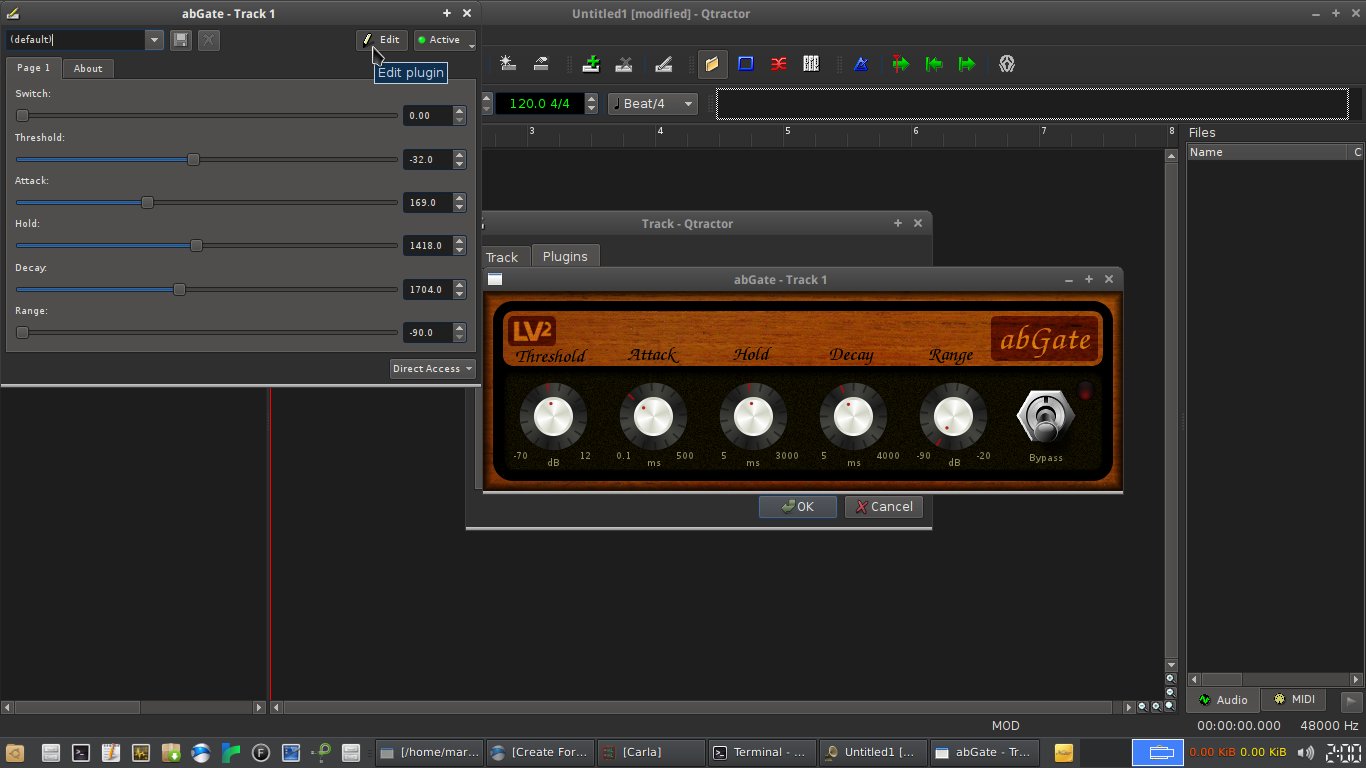
Task: Open the (default) preset dropdown
Action: click(154, 40)
